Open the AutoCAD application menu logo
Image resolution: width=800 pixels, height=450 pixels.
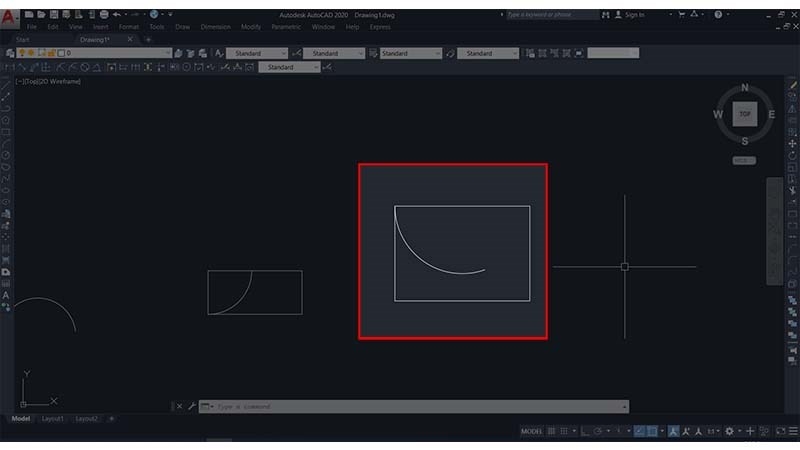[x=9, y=18]
